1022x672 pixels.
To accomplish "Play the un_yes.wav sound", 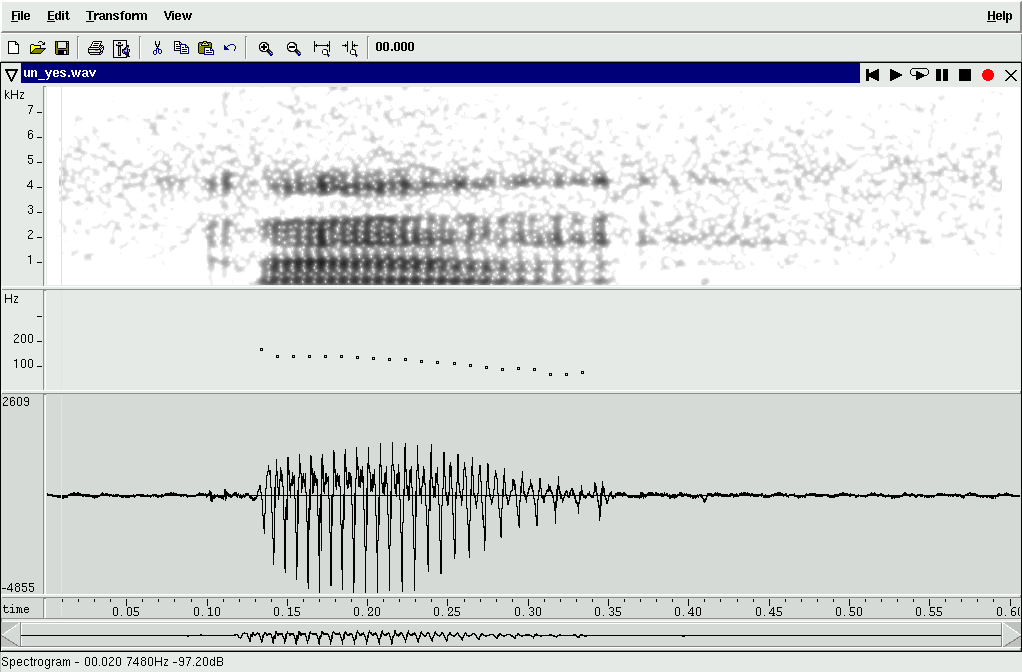I will (x=896, y=75).
